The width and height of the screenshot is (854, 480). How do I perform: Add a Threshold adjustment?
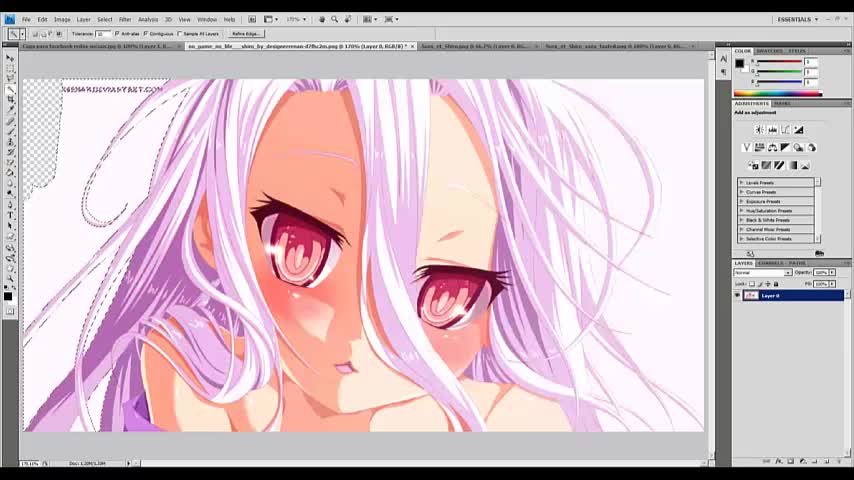click(779, 165)
